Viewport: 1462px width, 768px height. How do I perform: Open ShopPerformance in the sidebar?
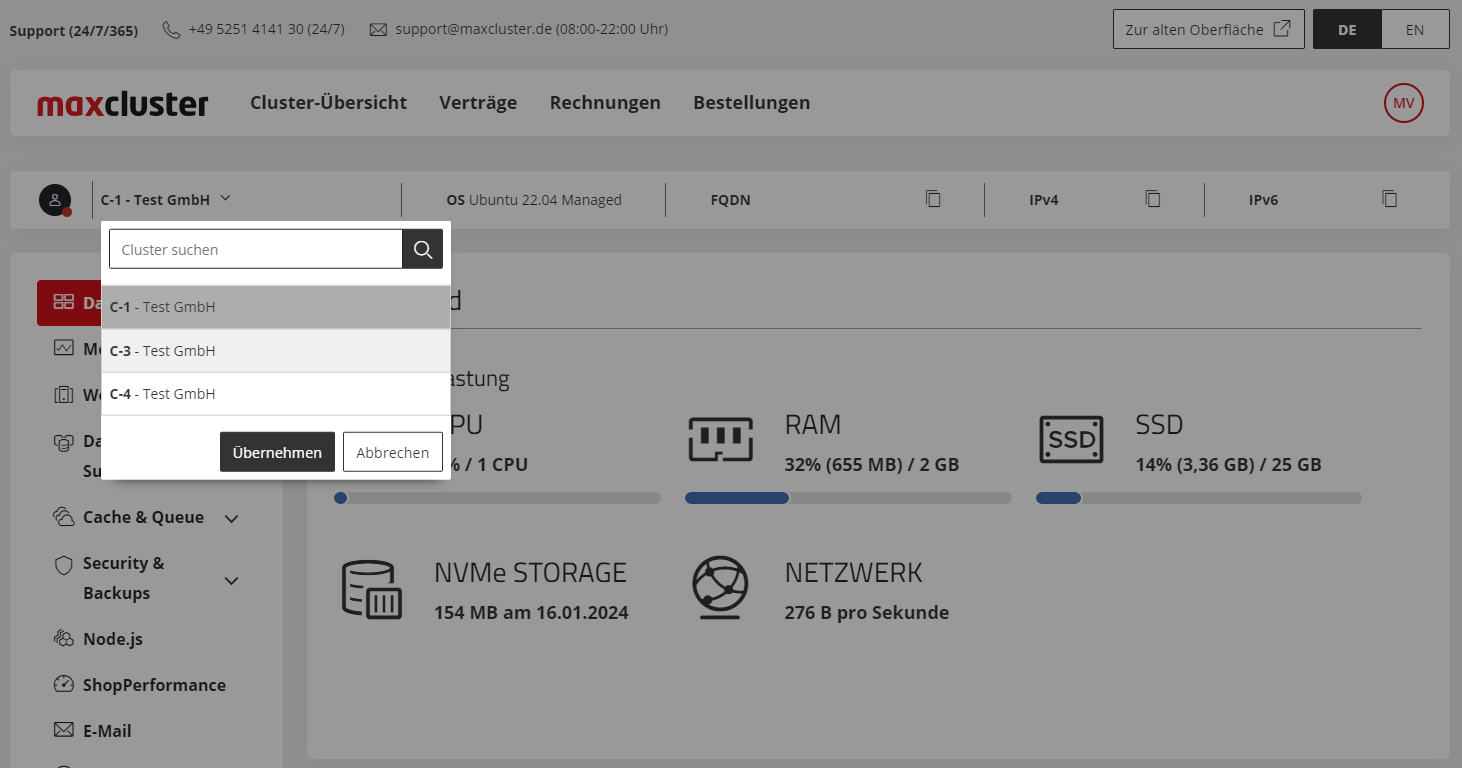[x=154, y=685]
